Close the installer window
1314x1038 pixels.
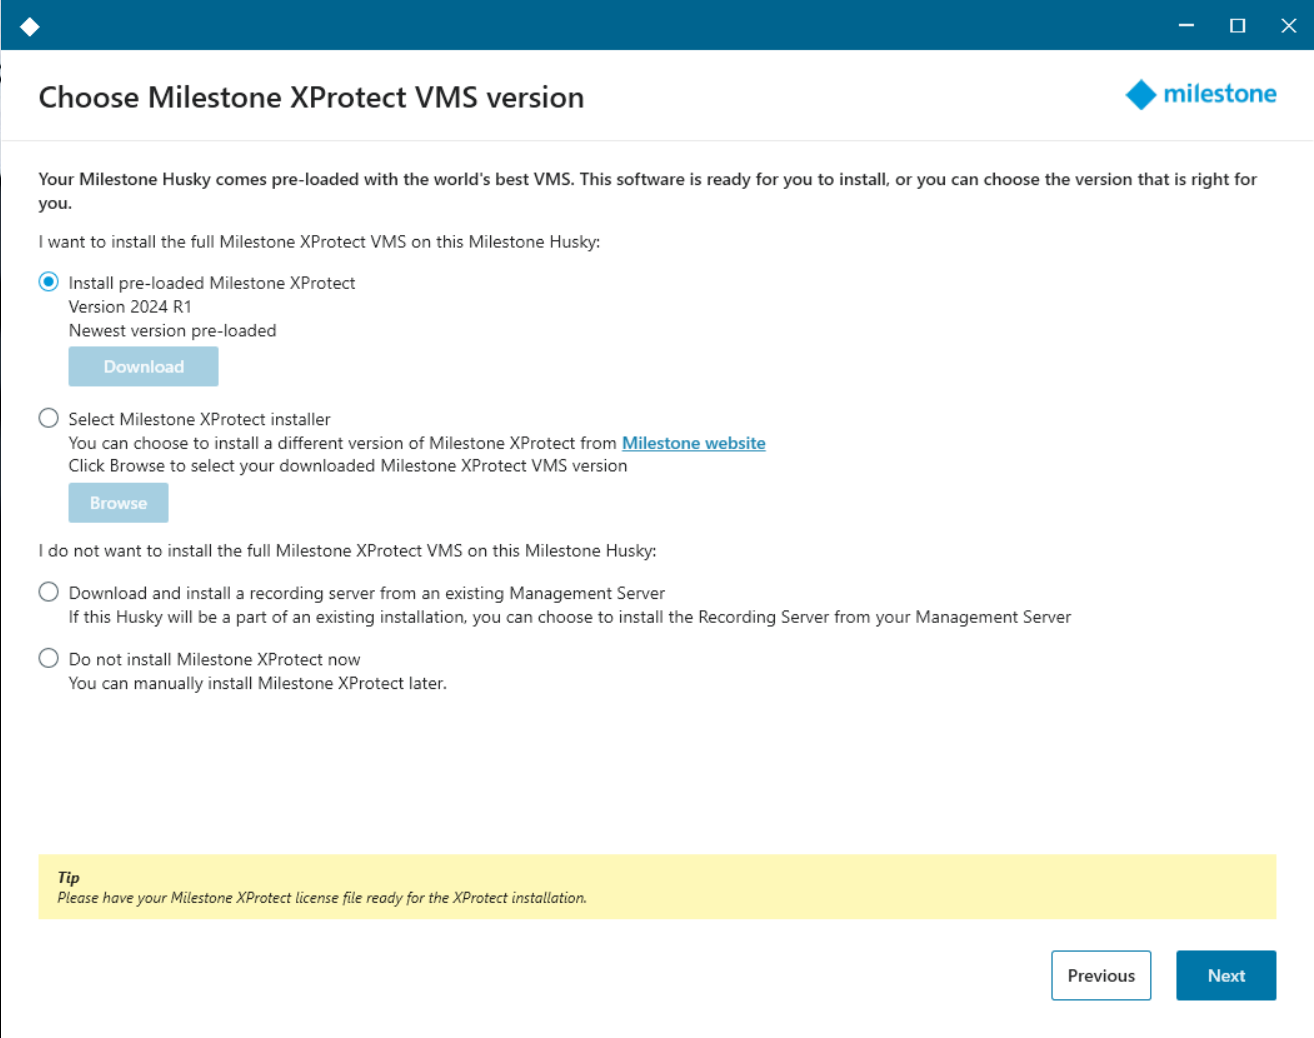click(x=1288, y=25)
